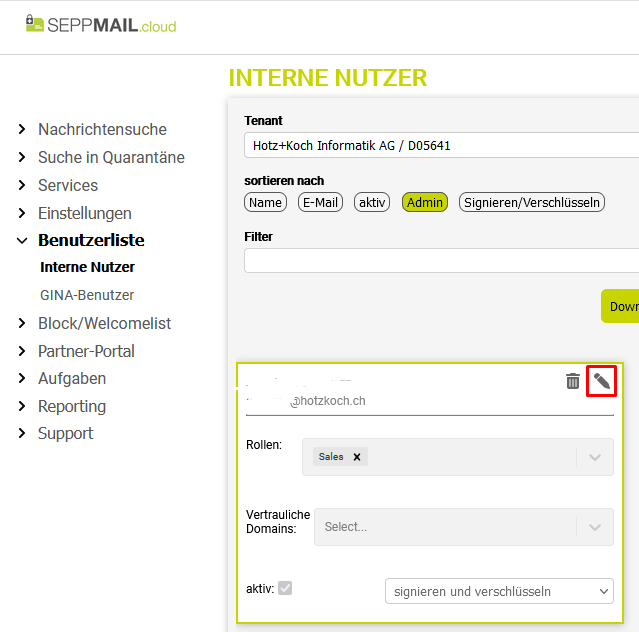Toggle the aktiv checkbox
The width and height of the screenshot is (639, 632).
click(285, 588)
